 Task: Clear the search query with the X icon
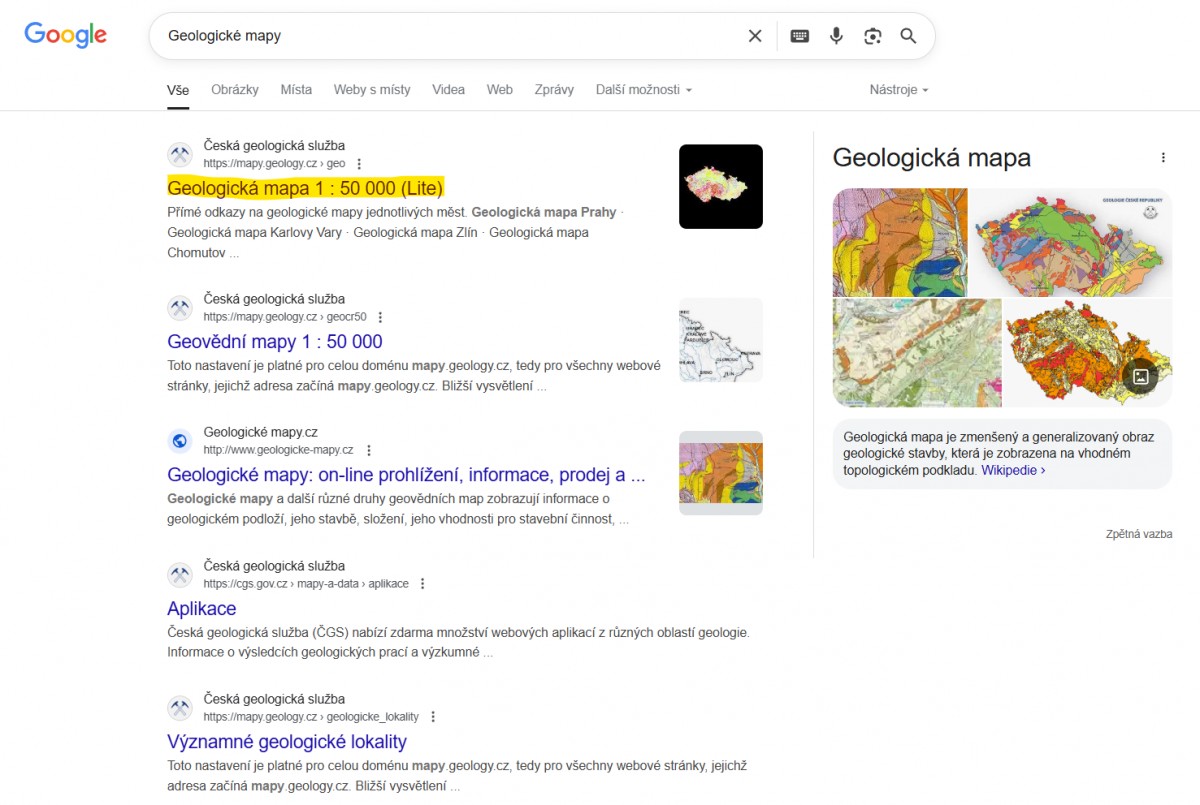point(755,36)
